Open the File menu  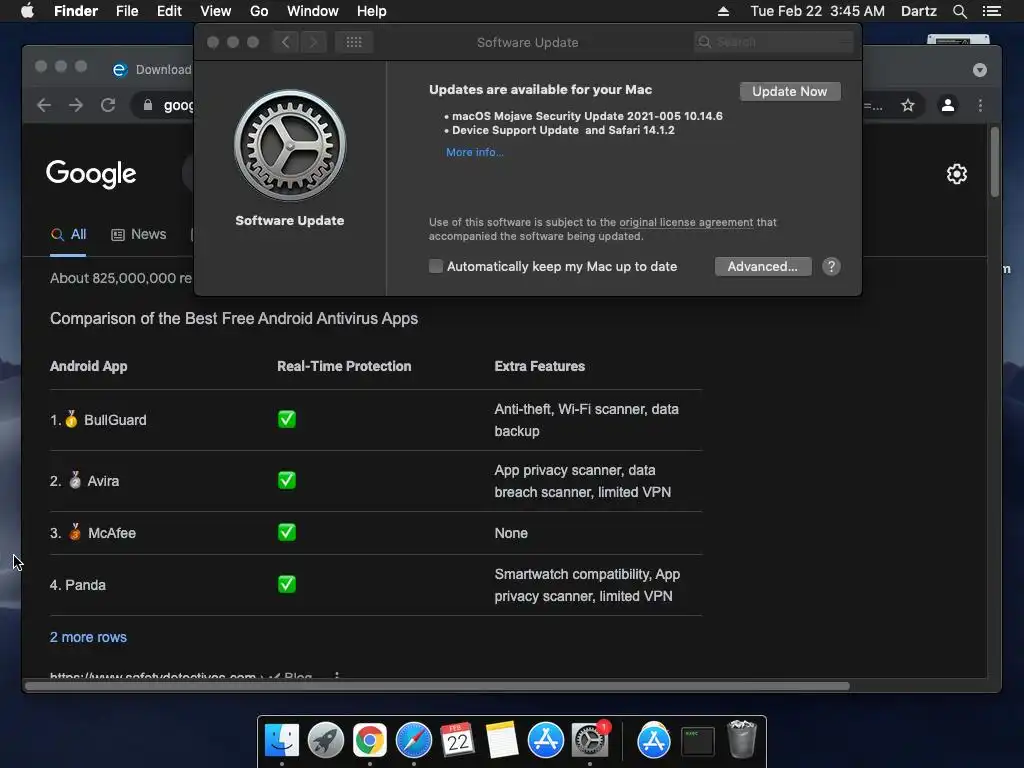click(x=127, y=11)
